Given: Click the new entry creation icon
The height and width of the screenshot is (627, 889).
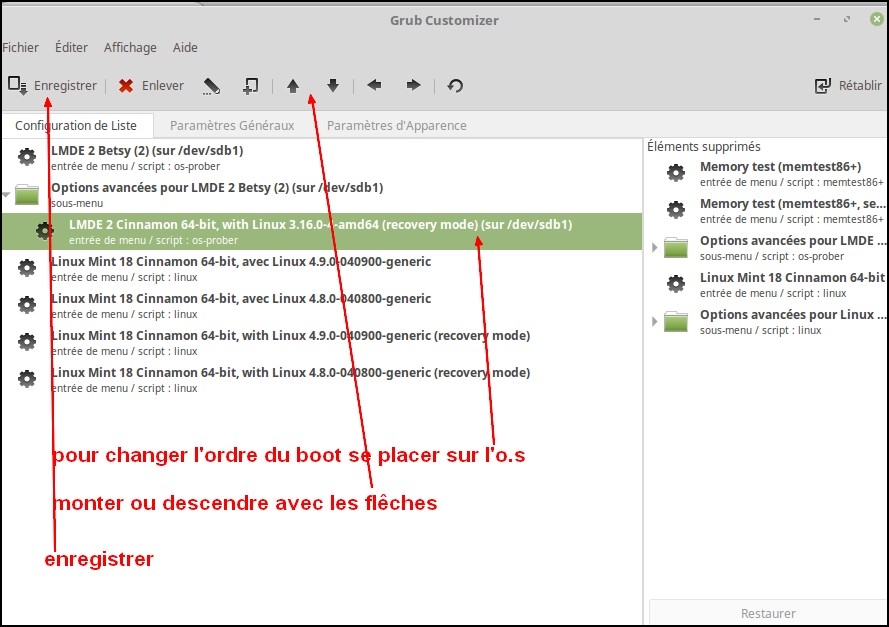Looking at the screenshot, I should [250, 86].
